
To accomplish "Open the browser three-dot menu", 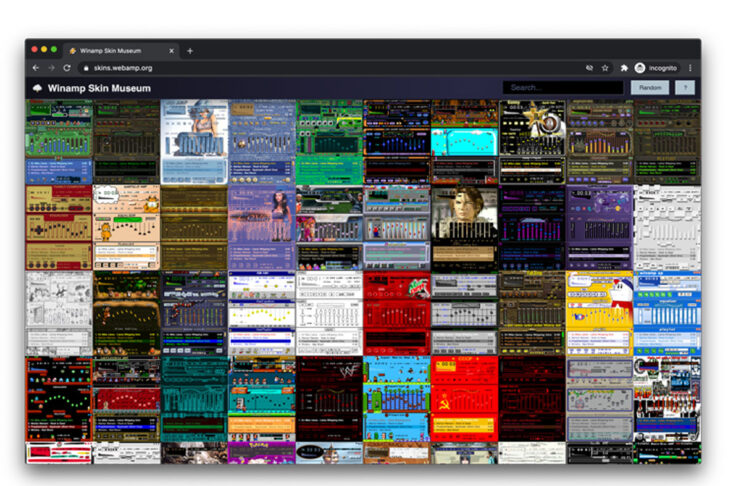I will pos(690,68).
